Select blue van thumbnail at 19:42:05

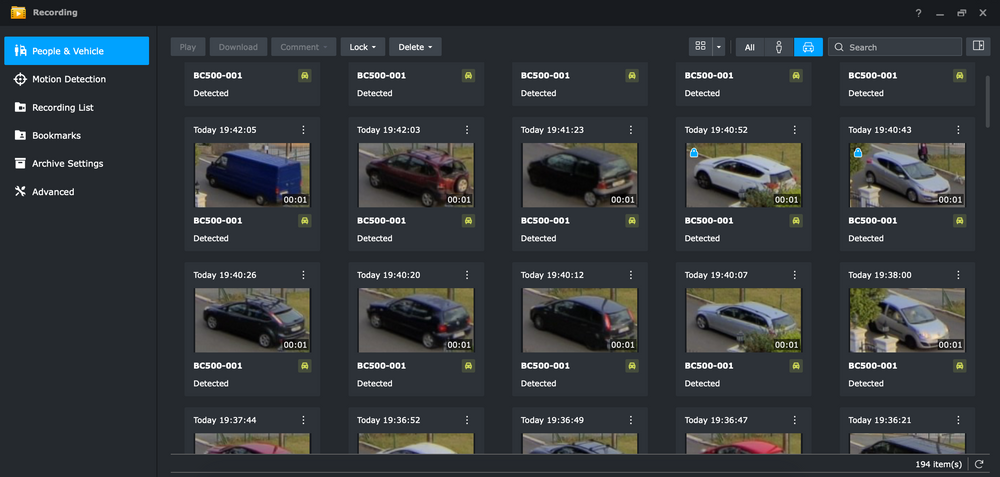[253, 175]
